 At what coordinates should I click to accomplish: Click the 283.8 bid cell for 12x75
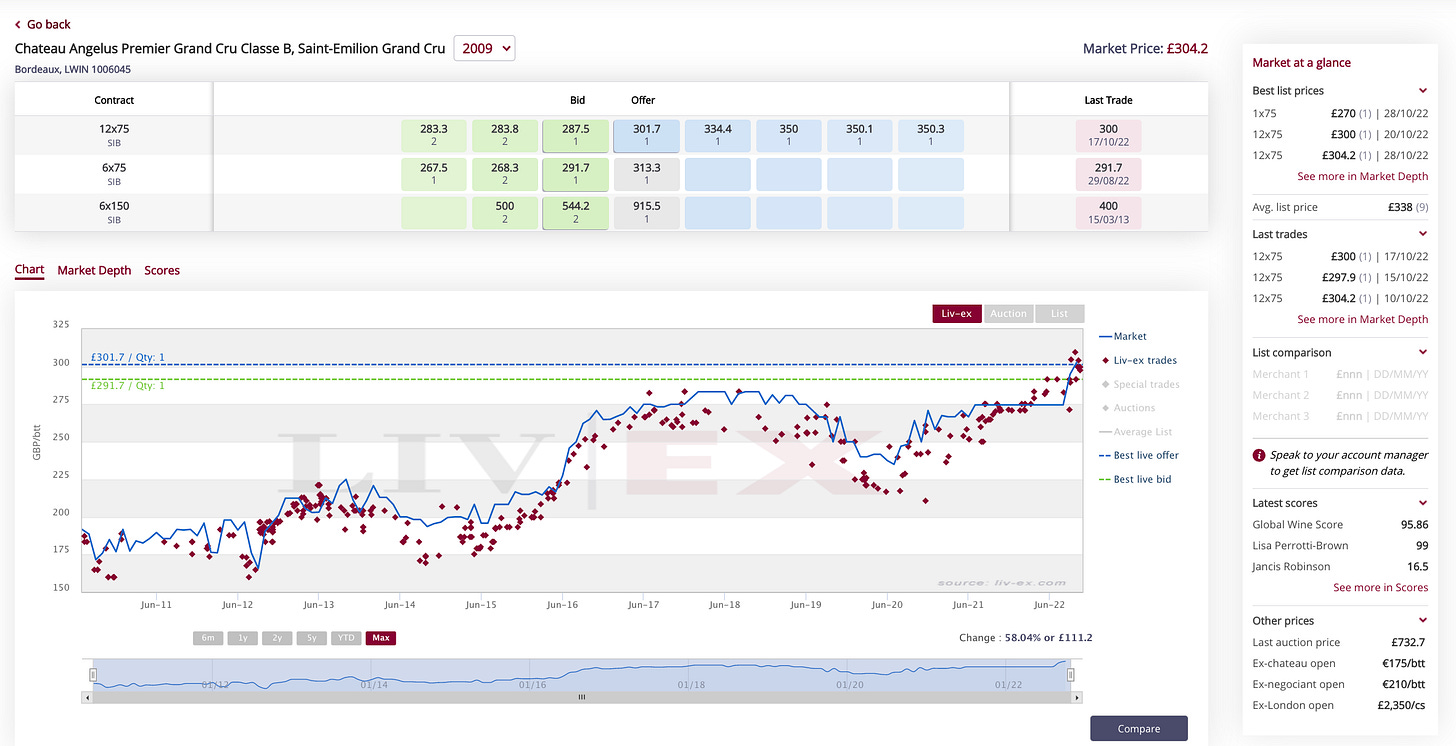(505, 136)
